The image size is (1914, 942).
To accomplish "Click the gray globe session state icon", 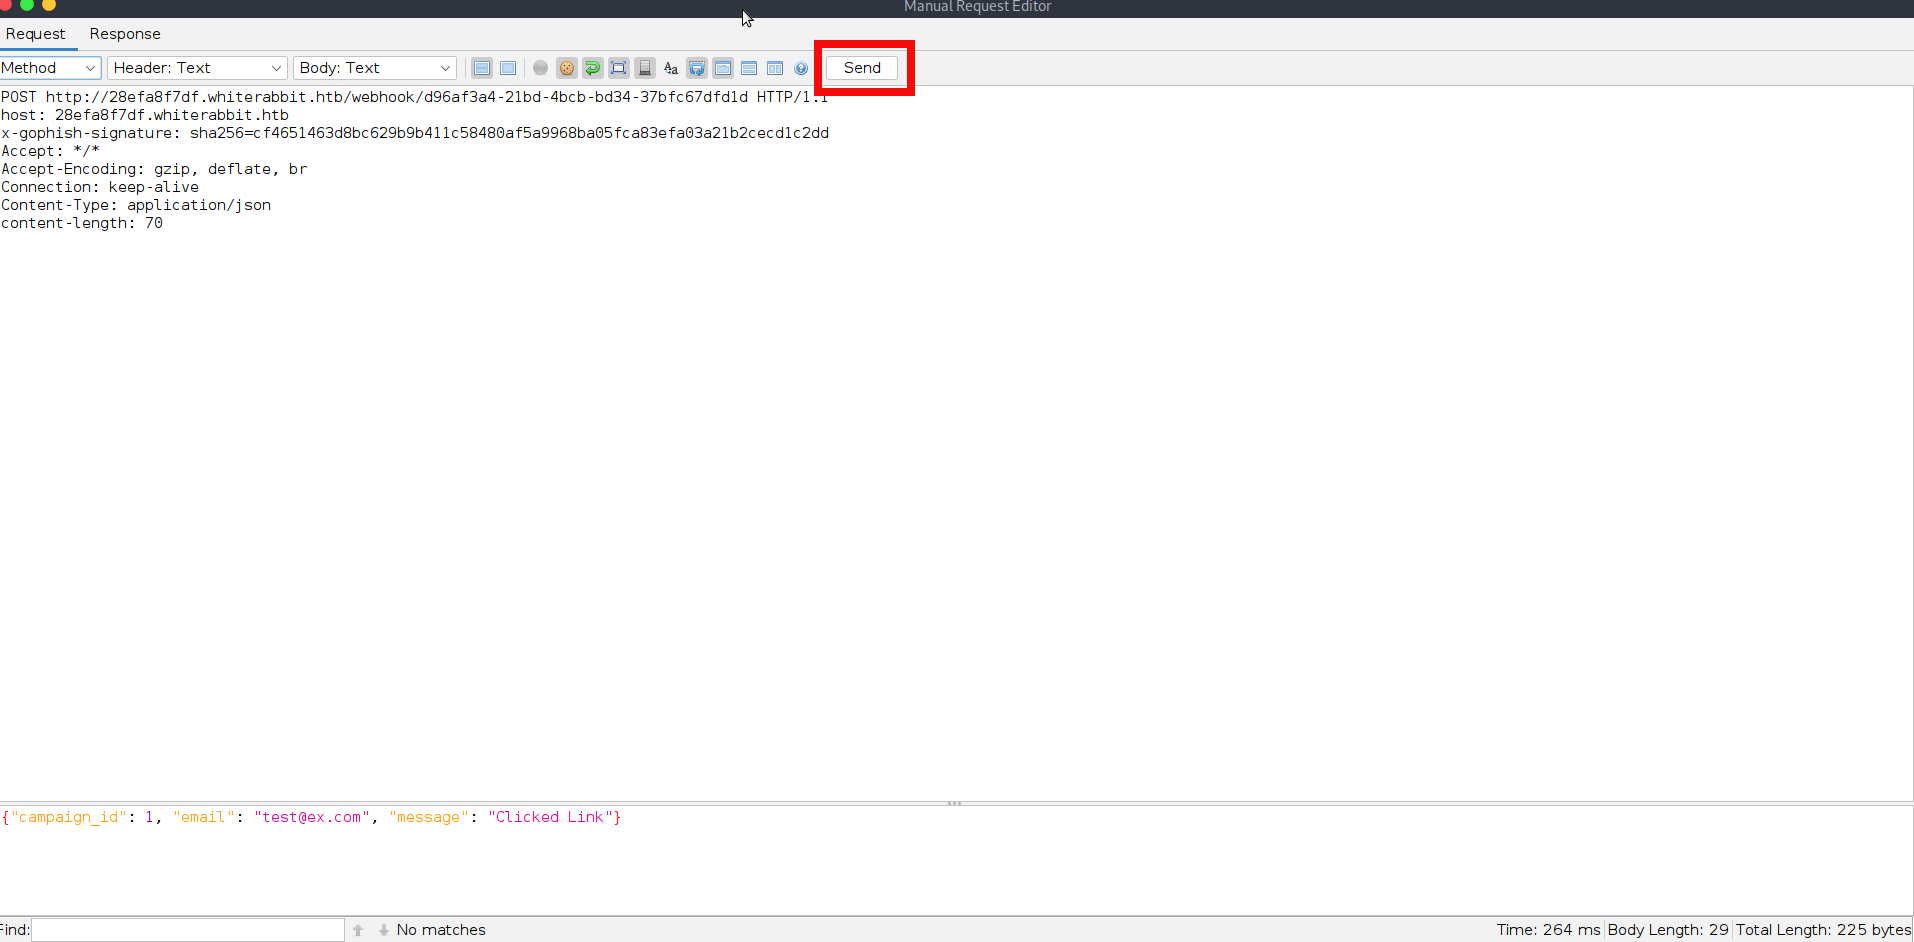I will tap(540, 68).
